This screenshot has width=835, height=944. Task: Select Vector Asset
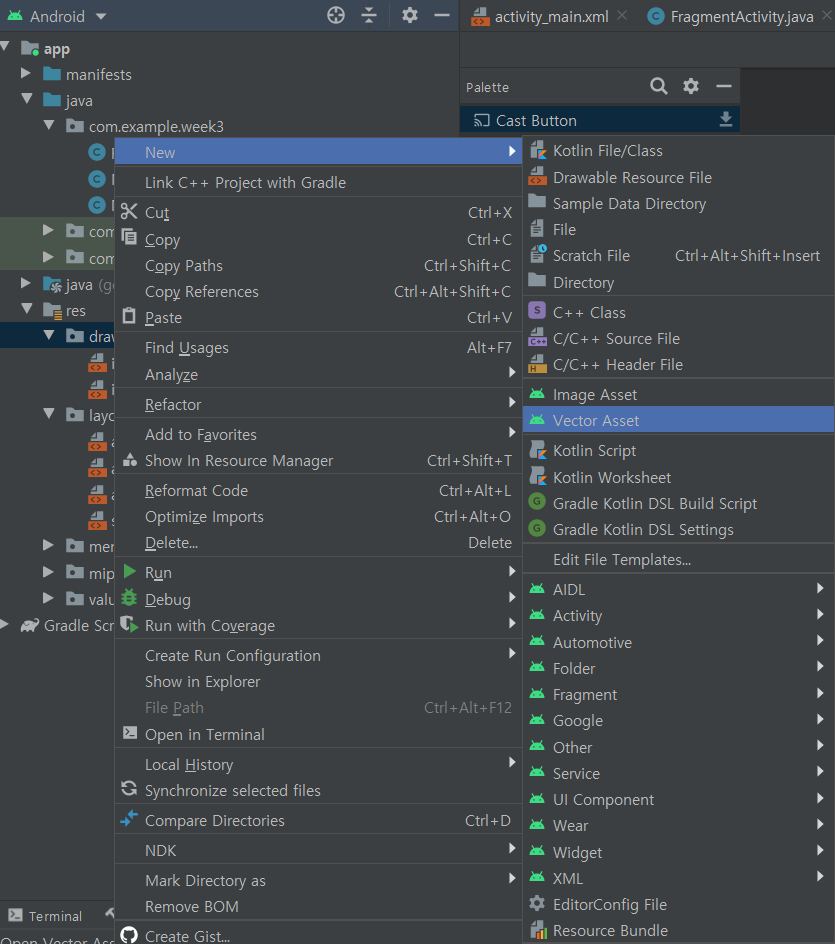tap(678, 420)
